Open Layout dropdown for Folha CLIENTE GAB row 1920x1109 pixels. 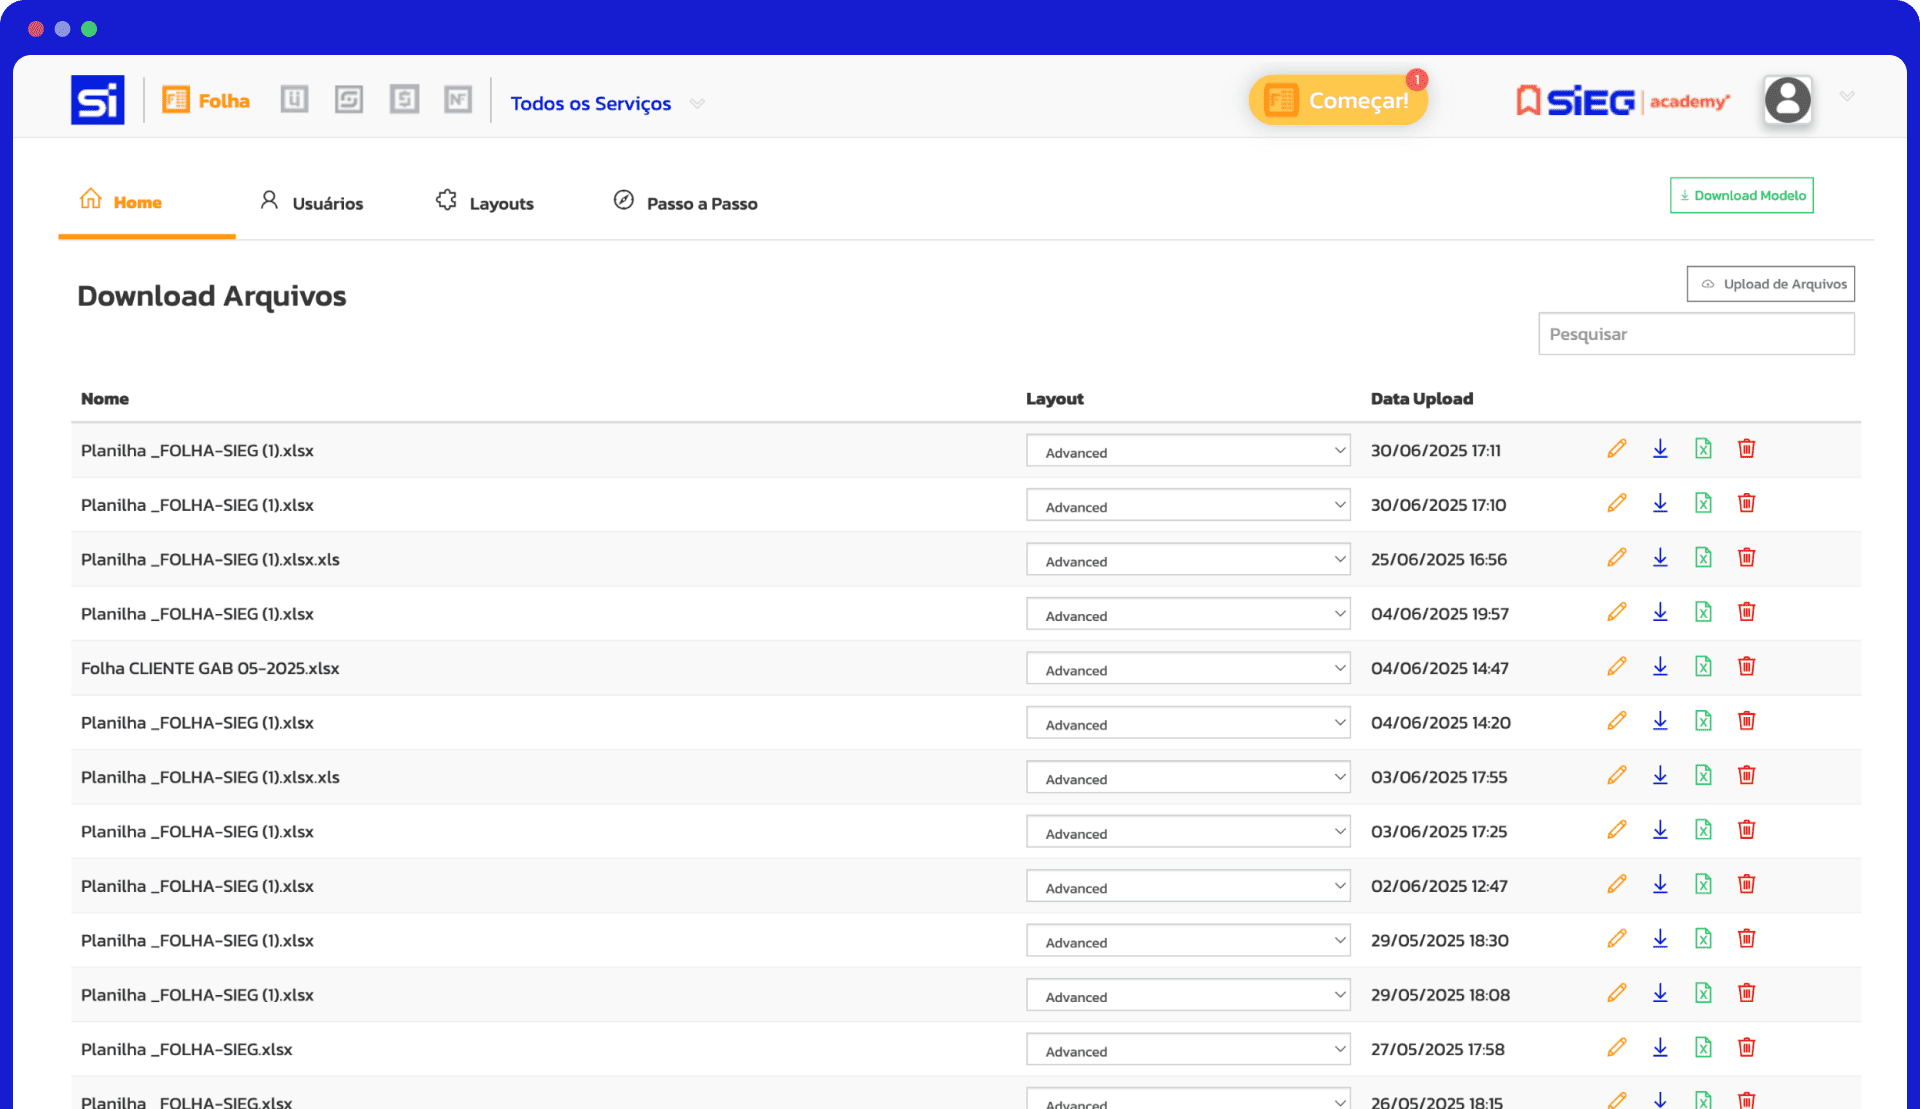pos(1187,669)
